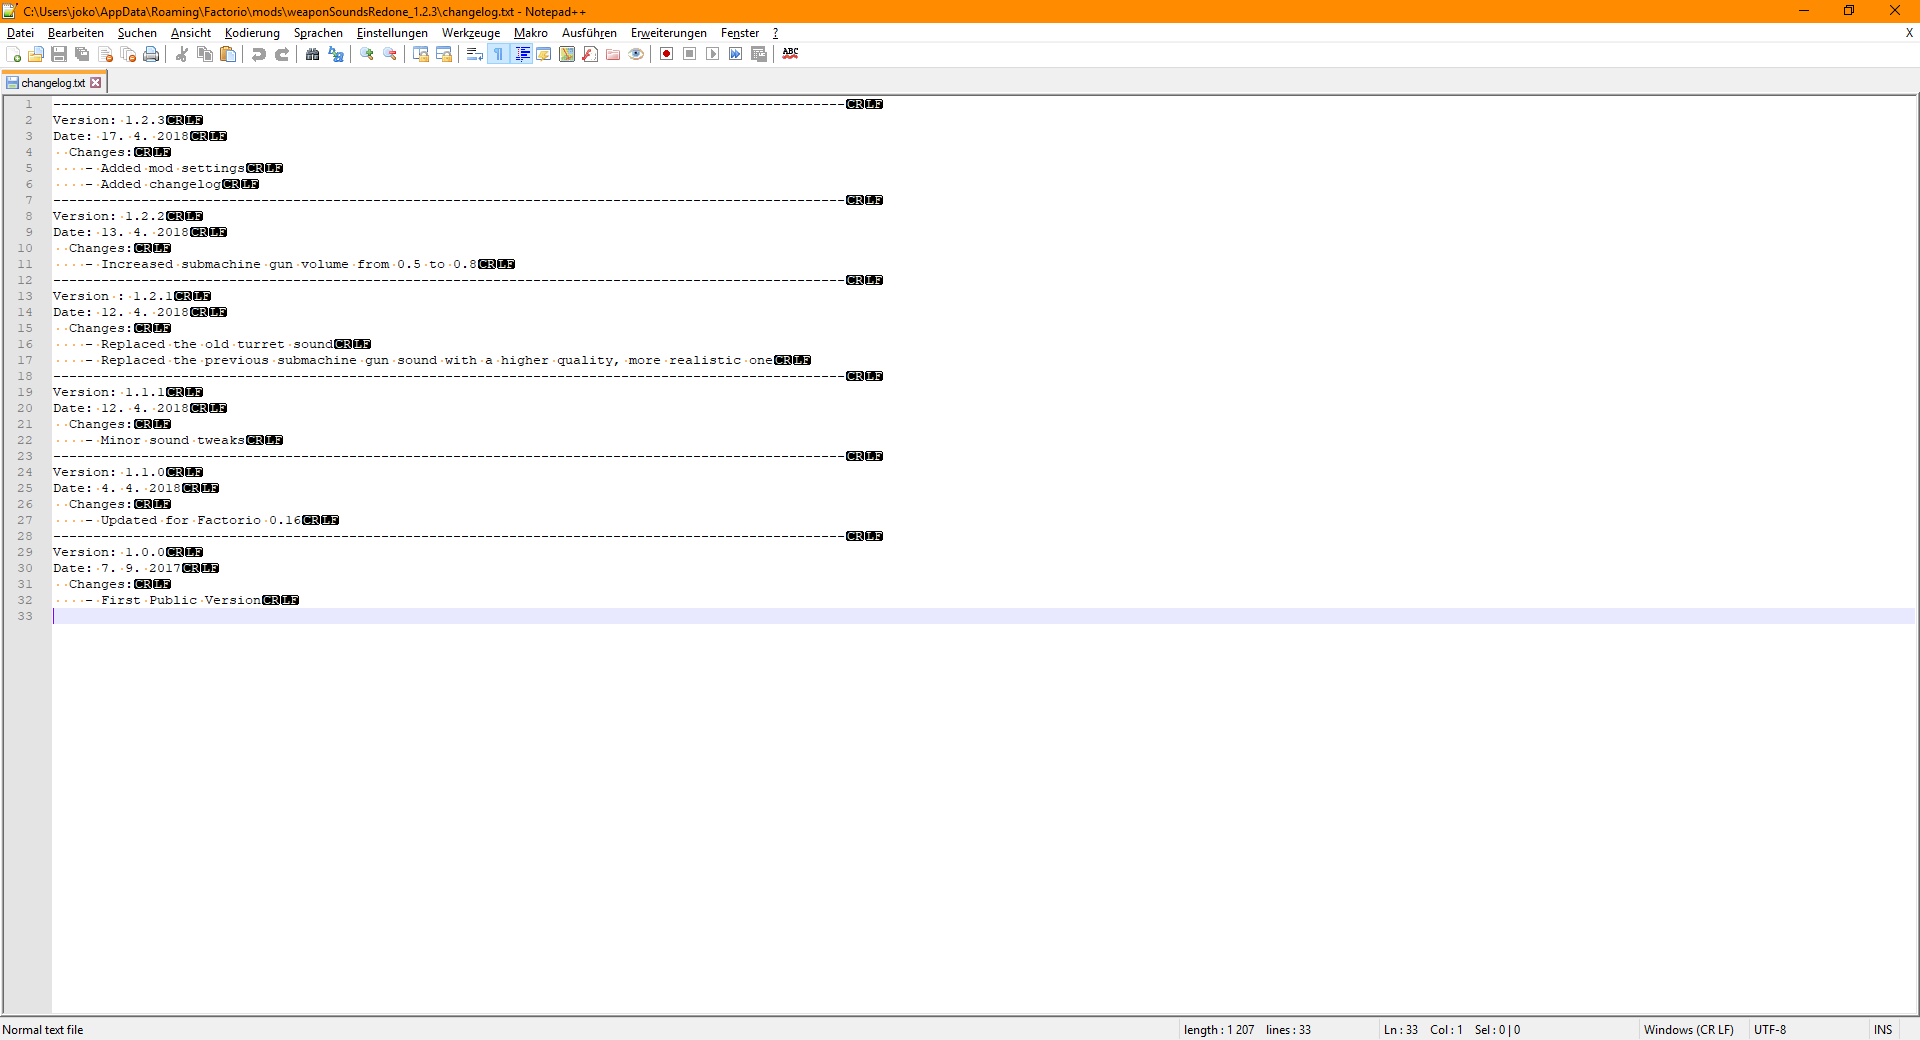Toggle show all characters pilcrow button
The width and height of the screenshot is (1920, 1040).
[498, 54]
